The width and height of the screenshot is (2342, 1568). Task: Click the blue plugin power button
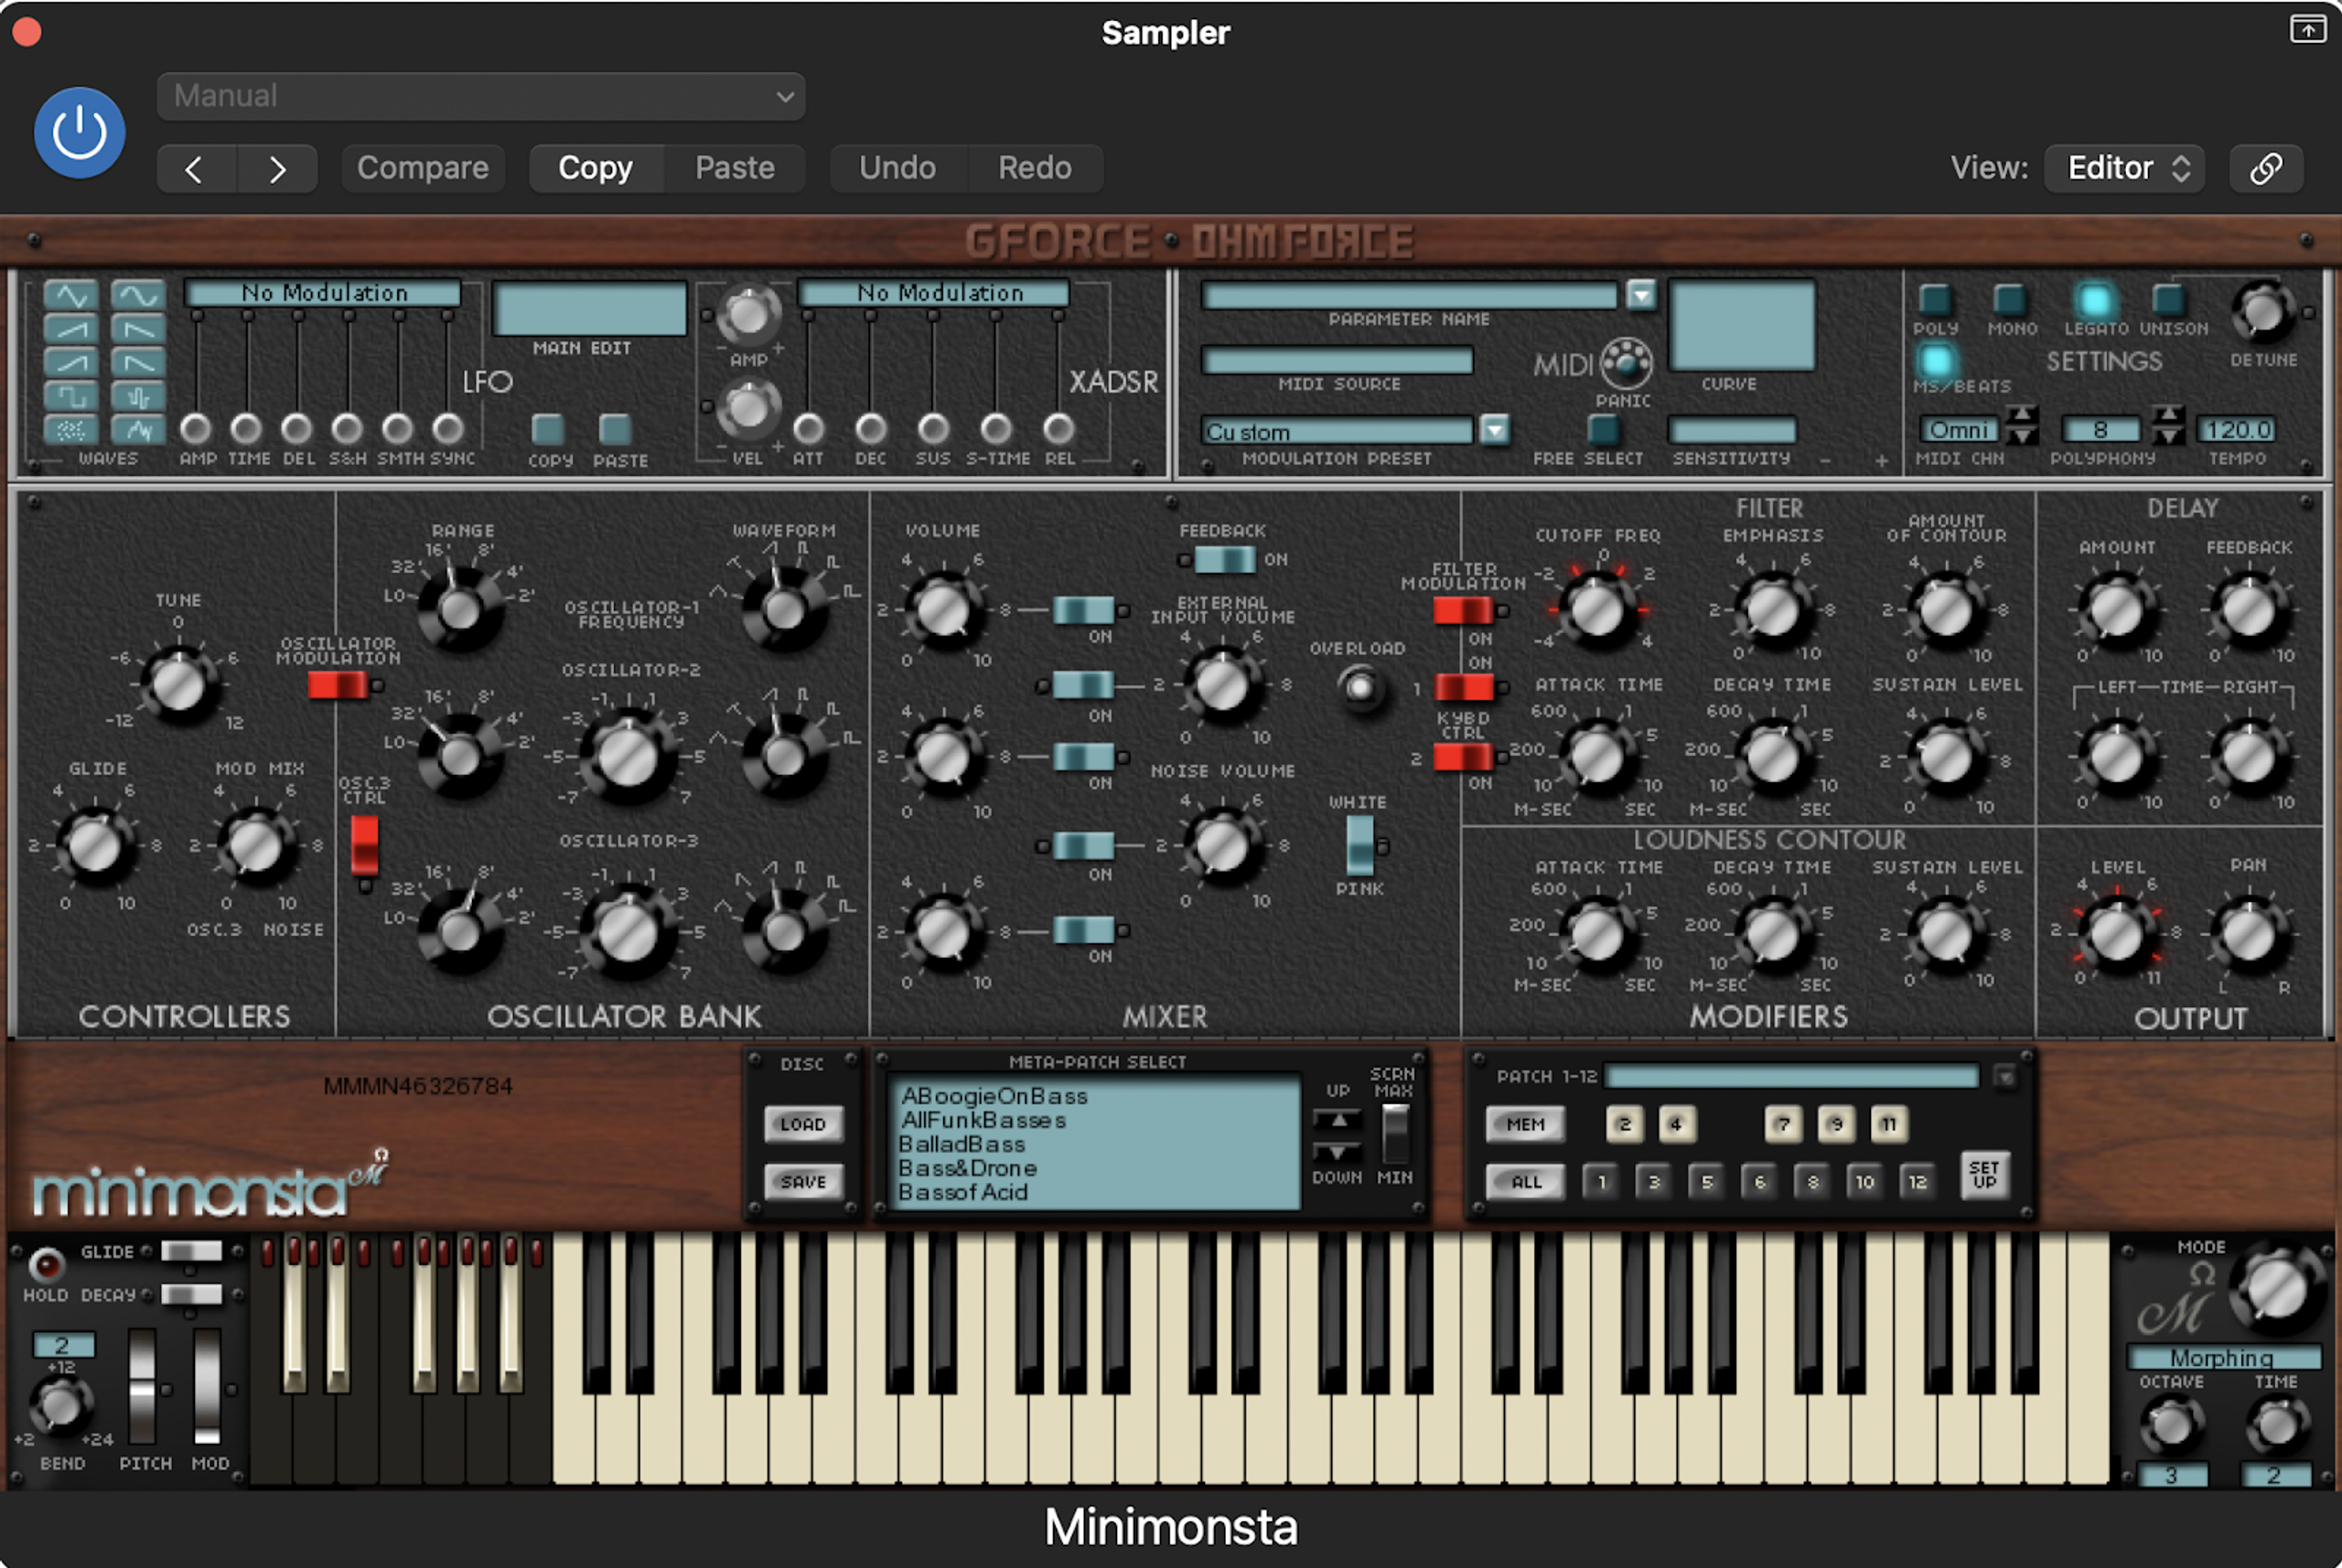tap(79, 132)
